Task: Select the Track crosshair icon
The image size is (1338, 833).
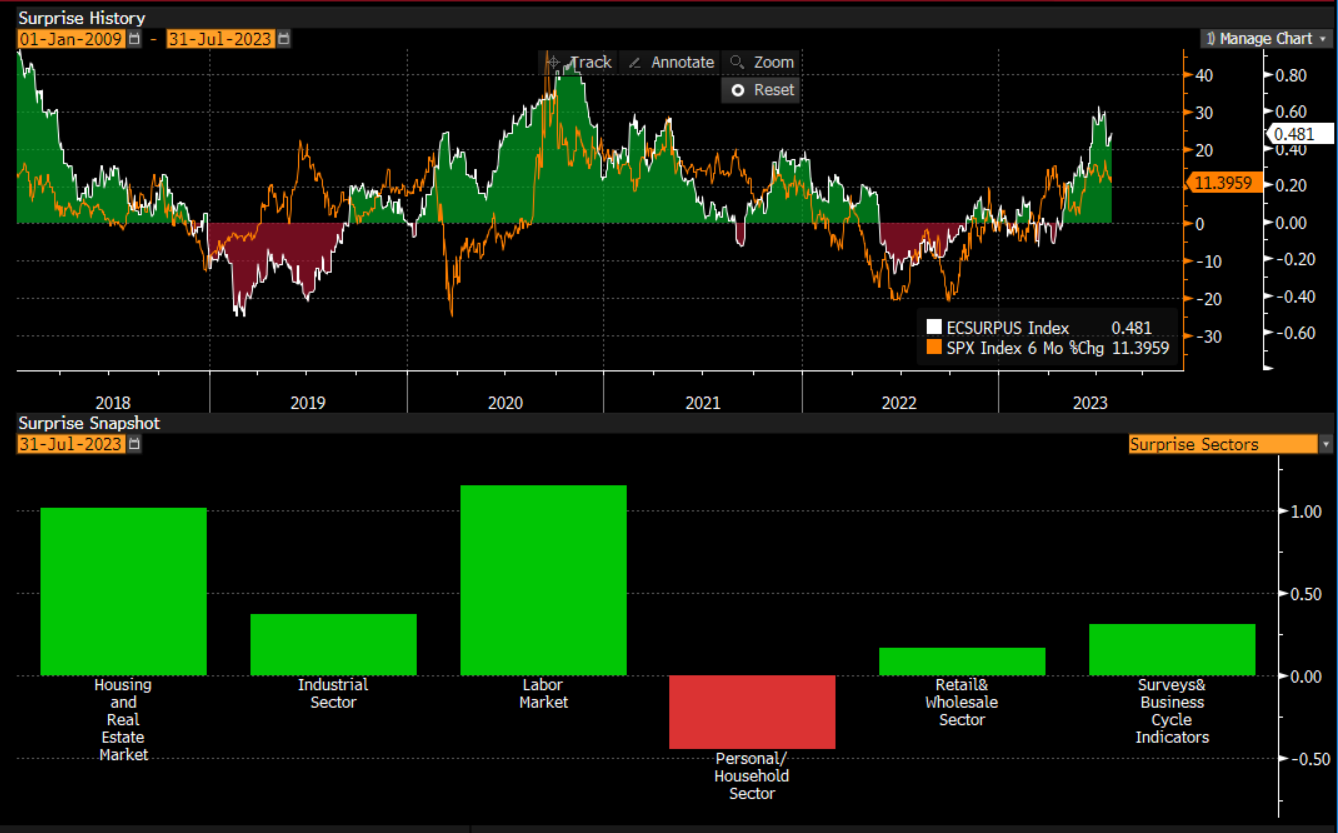Action: pyautogui.click(x=554, y=62)
